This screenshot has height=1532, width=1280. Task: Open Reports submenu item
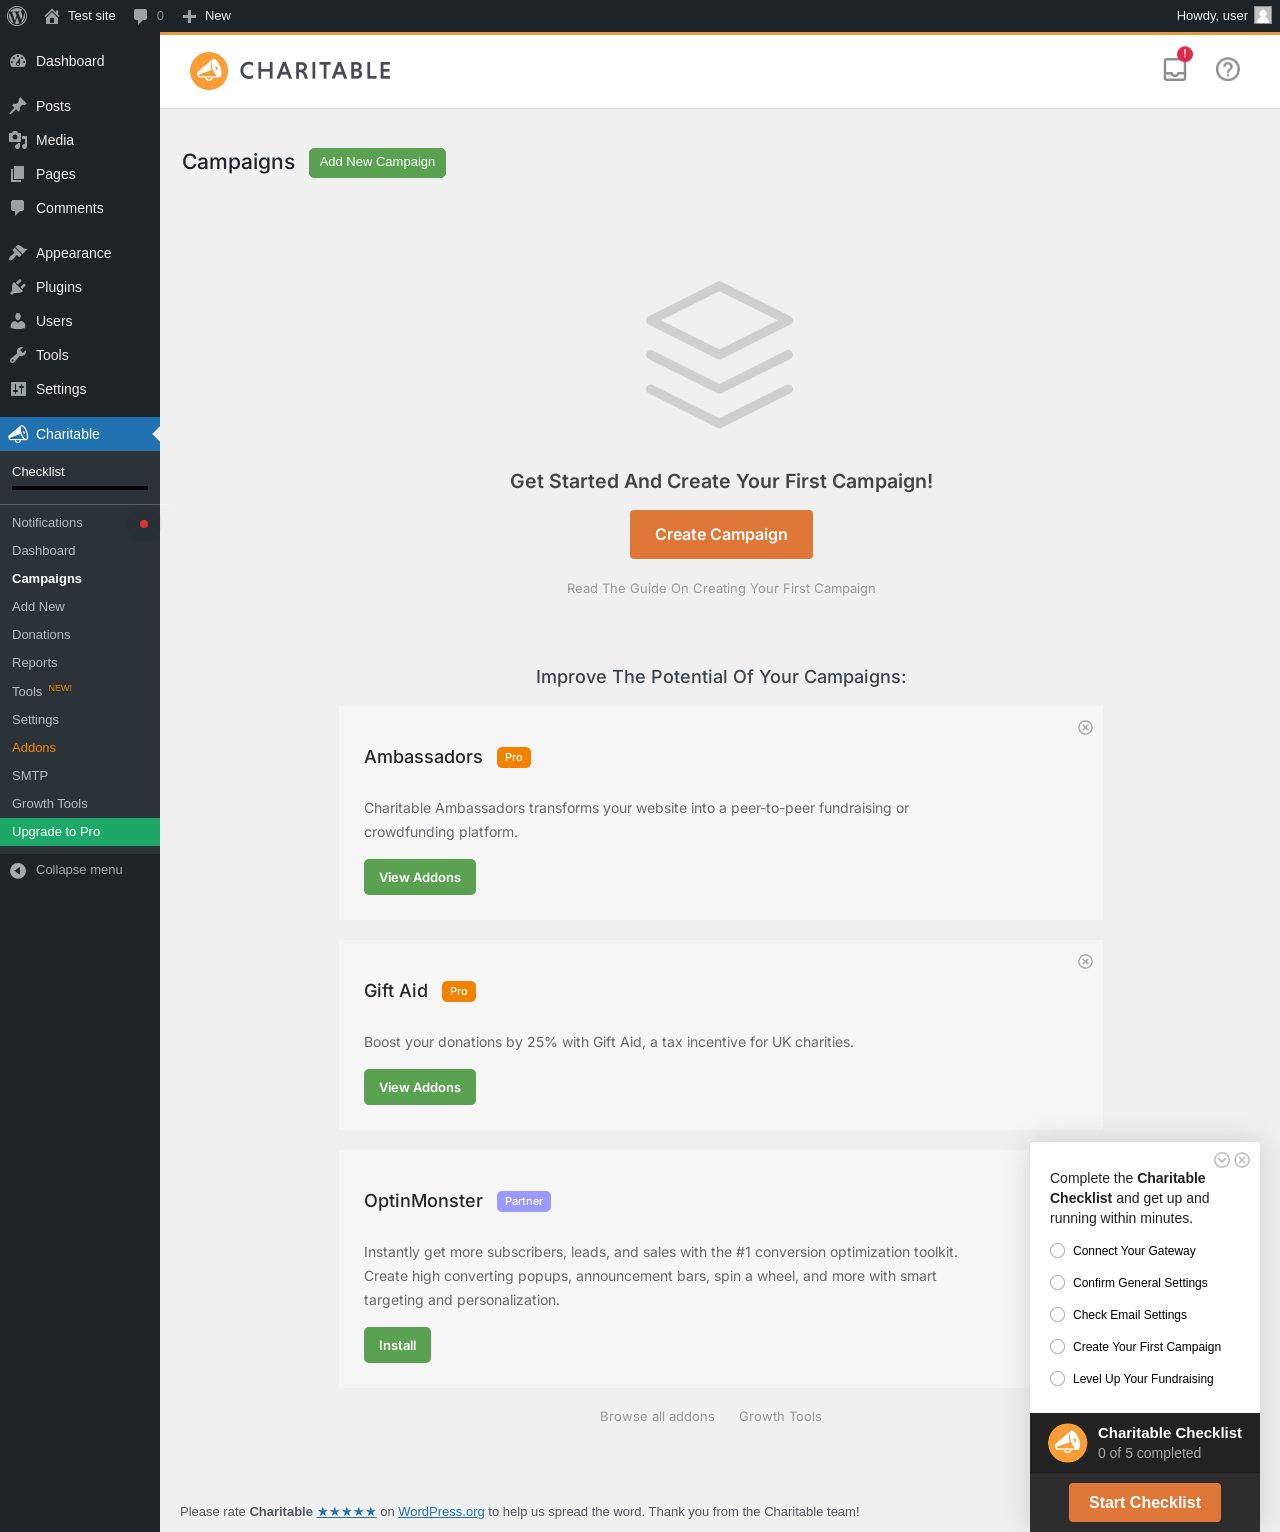point(80,663)
